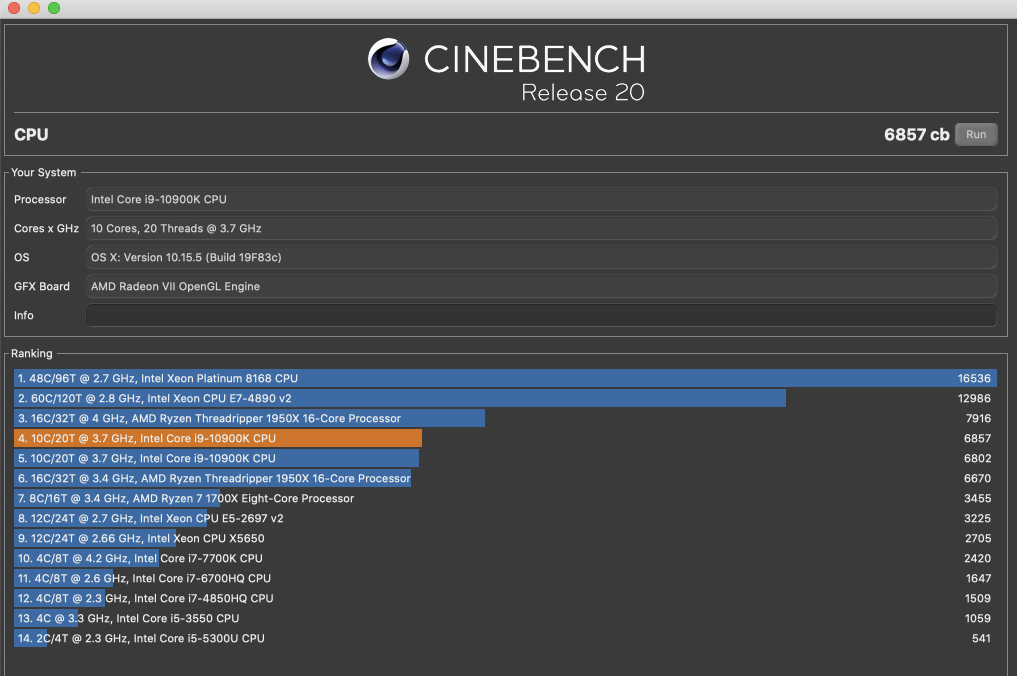Select ranking row 10 Core i7-7700K
This screenshot has height=676, width=1017.
(505, 559)
